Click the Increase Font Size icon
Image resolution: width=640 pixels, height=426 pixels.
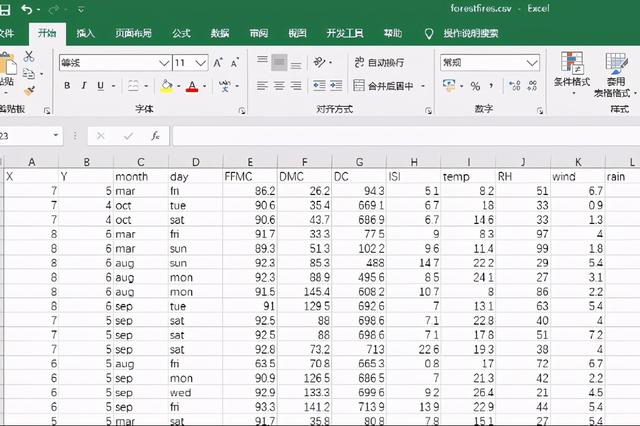218,63
